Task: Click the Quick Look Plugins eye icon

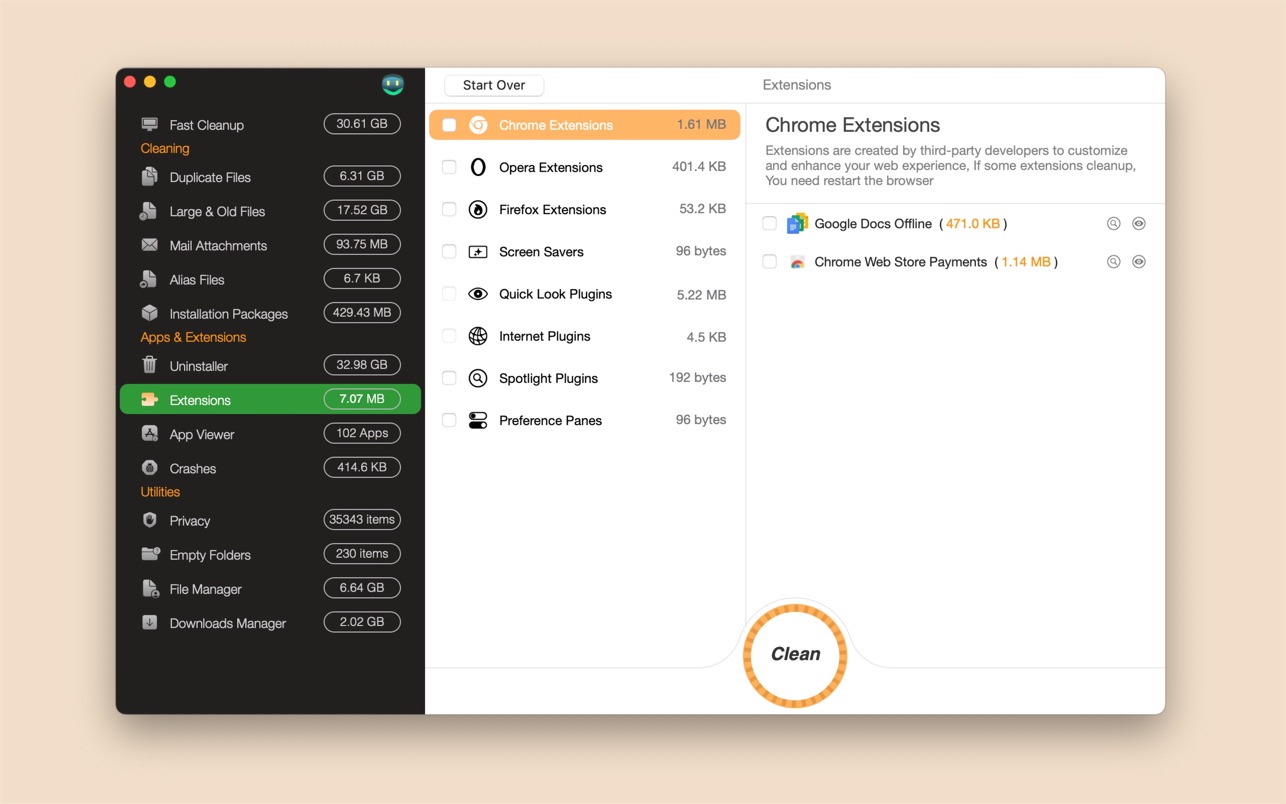Action: click(x=478, y=294)
